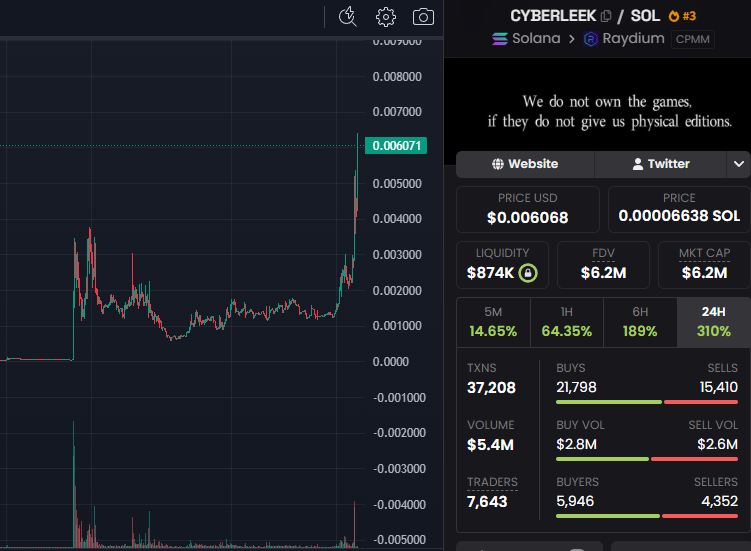Click the BUYS count 21,798
Viewport: 751px width, 551px height.
pyautogui.click(x=576, y=387)
